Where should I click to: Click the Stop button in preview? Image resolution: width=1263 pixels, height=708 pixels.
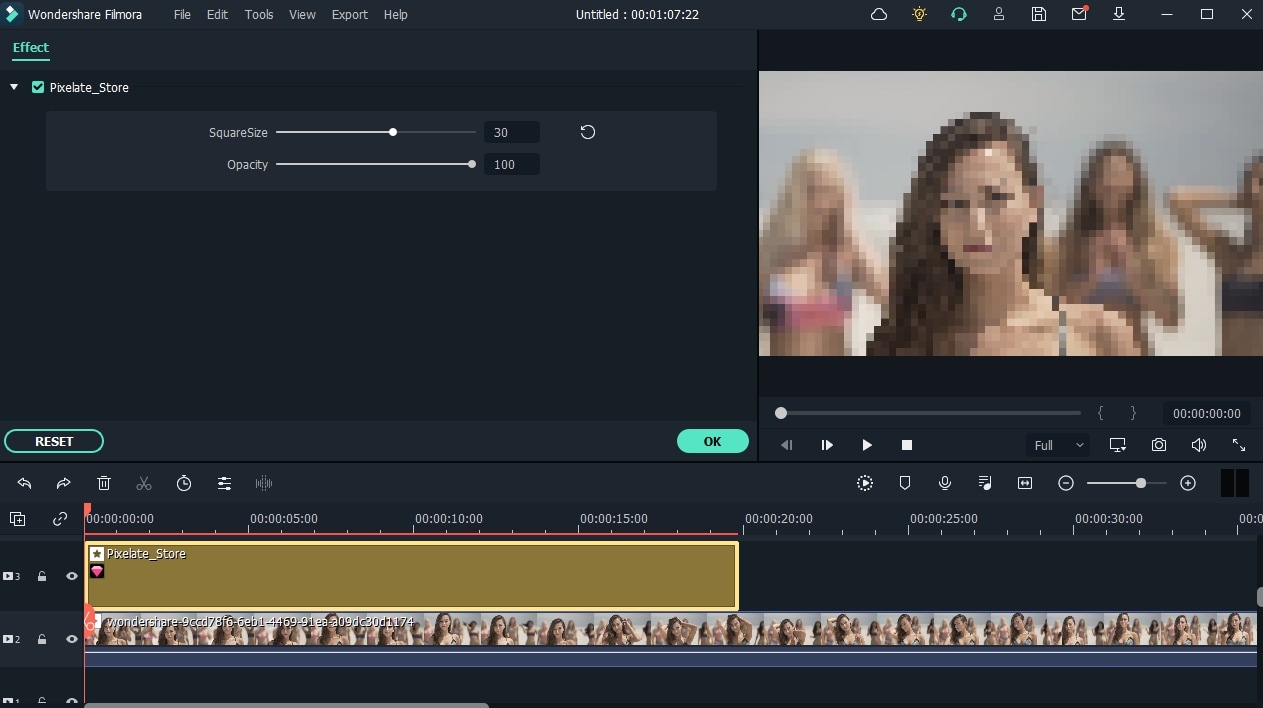[x=907, y=445]
